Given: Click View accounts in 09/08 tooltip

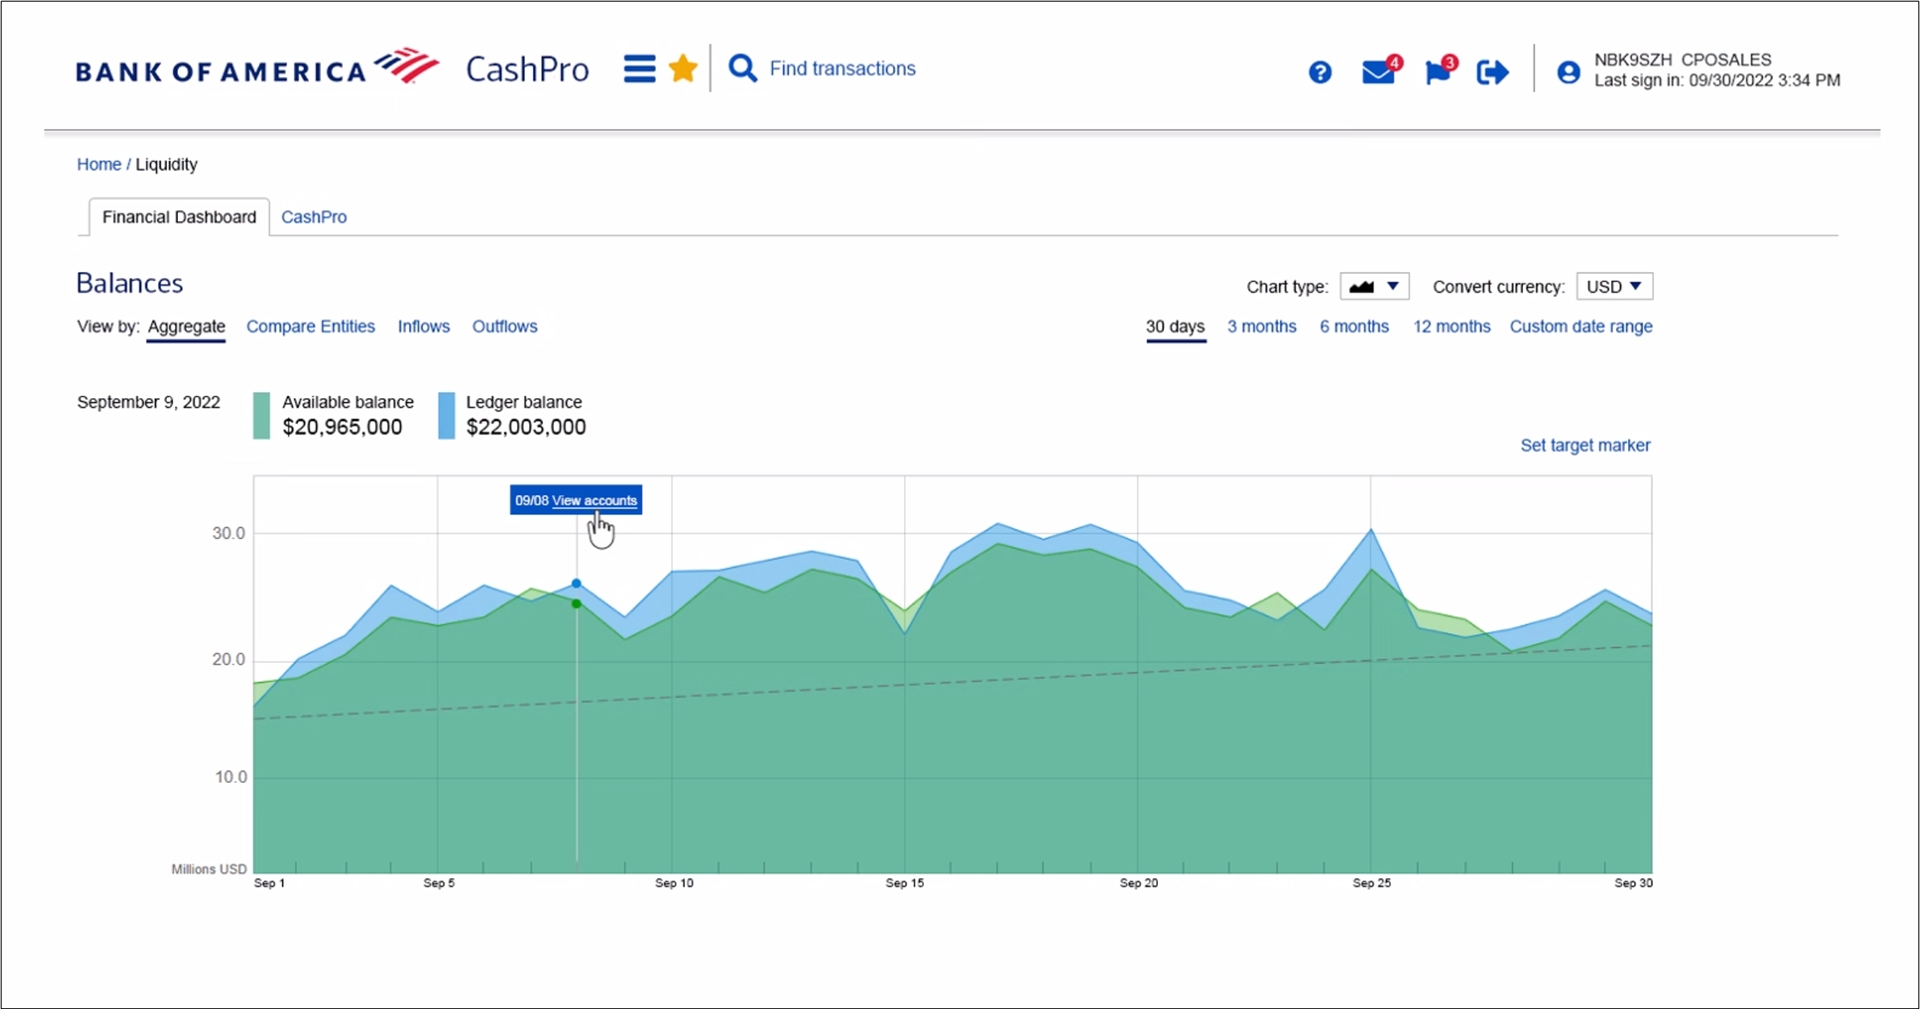Looking at the screenshot, I should [x=594, y=500].
